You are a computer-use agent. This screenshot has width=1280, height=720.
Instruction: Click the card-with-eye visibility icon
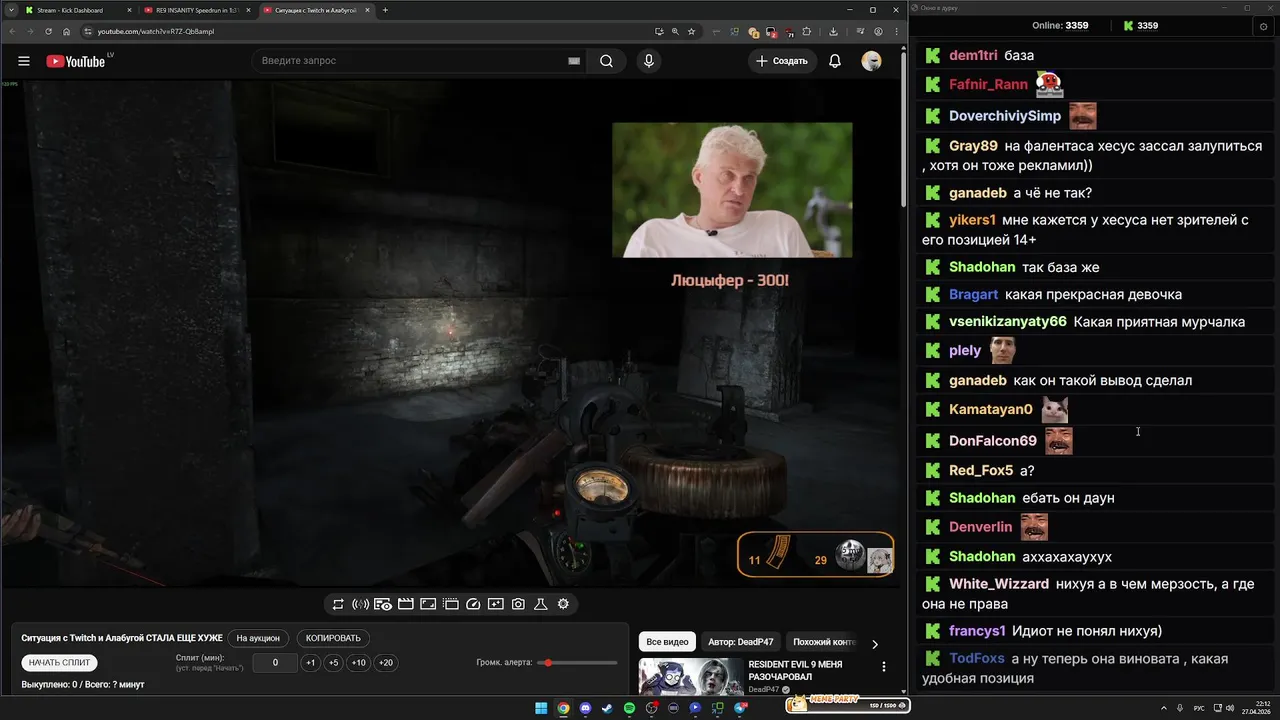click(383, 604)
